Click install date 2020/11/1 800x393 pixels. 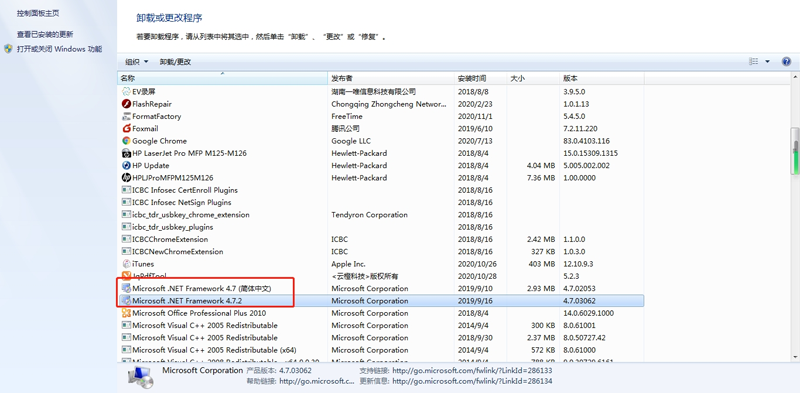(474, 116)
